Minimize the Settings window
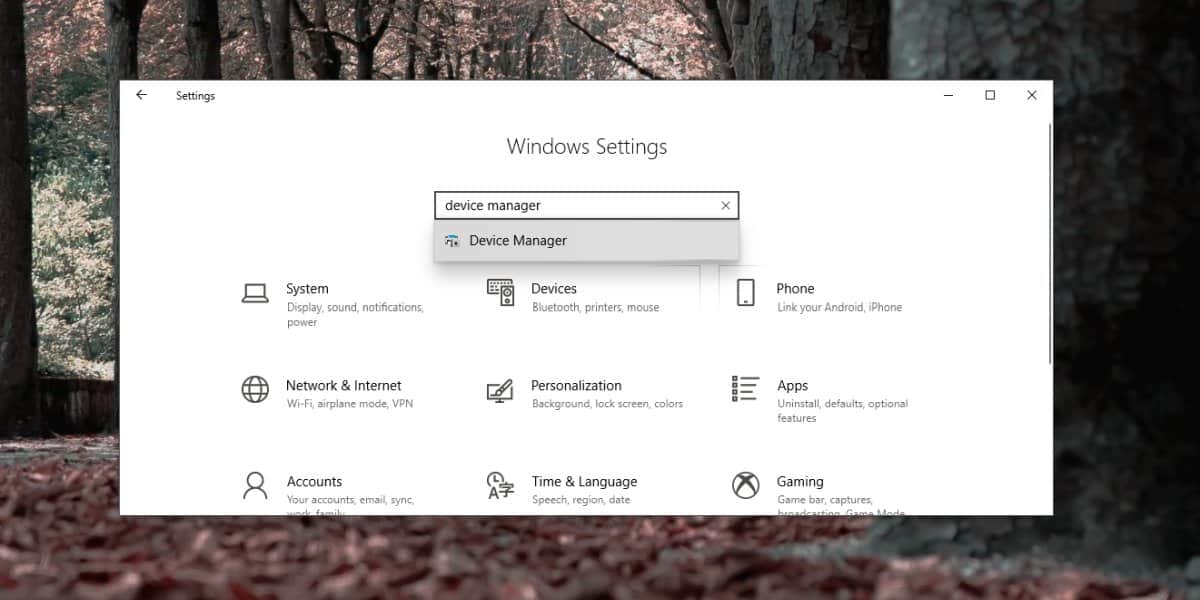This screenshot has height=600, width=1200. 947,96
